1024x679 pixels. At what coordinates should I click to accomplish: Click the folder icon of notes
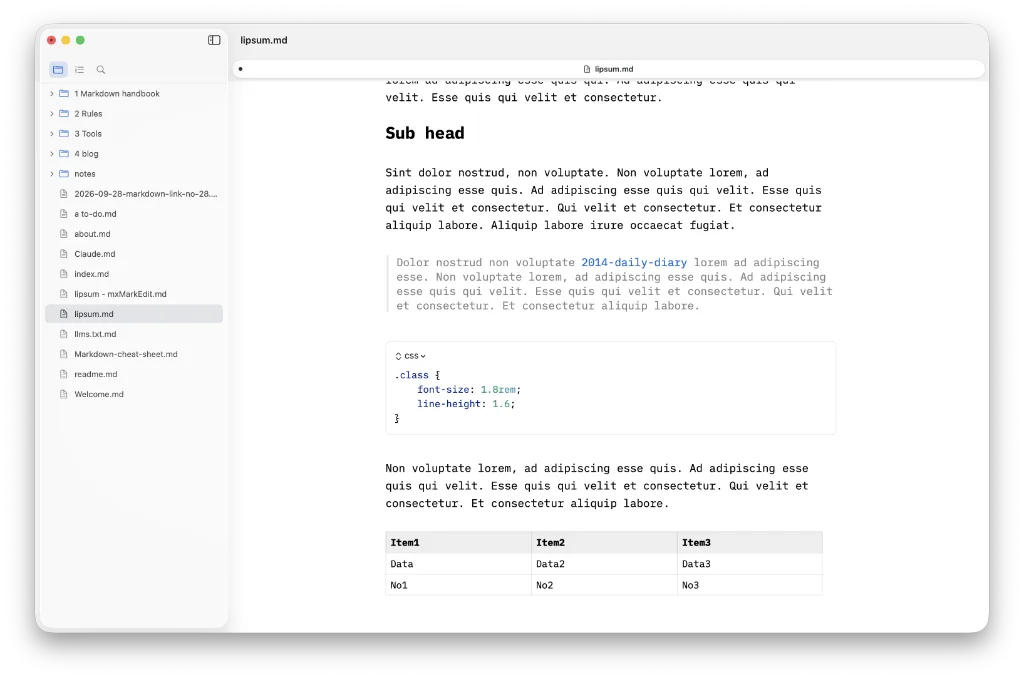[64, 174]
